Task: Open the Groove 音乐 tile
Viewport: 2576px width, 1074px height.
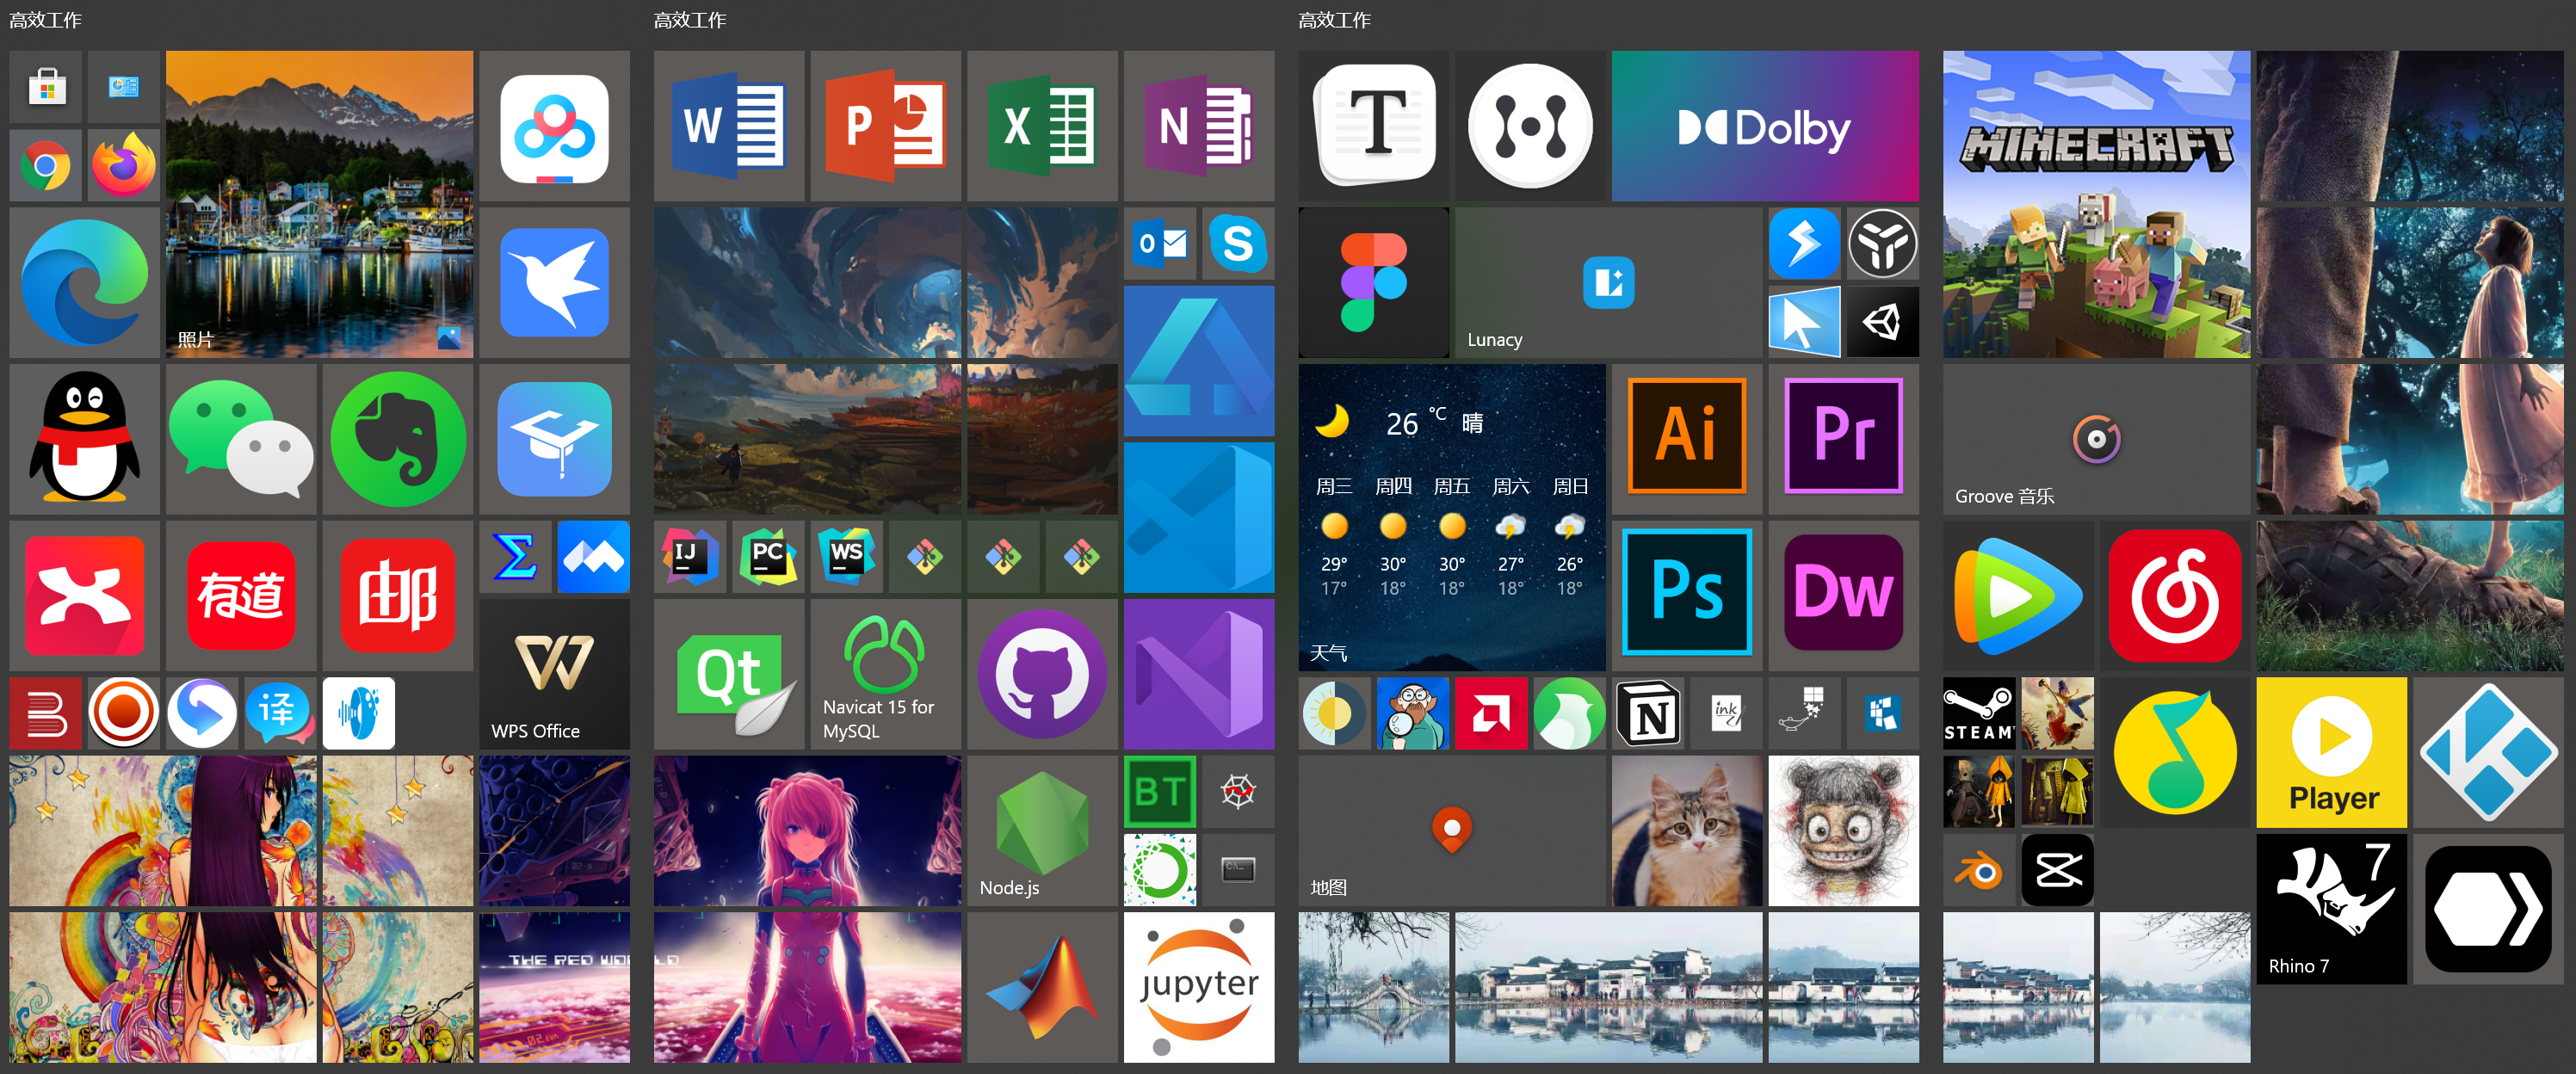Action: (2096, 439)
